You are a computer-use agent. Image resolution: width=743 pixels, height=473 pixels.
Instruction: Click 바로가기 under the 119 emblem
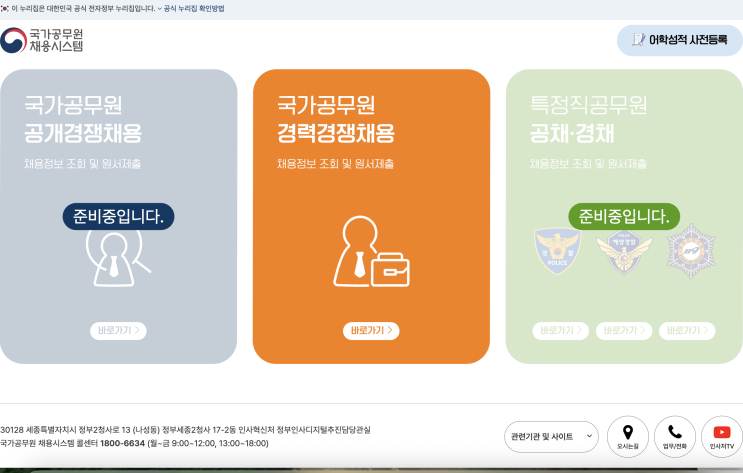coord(687,330)
